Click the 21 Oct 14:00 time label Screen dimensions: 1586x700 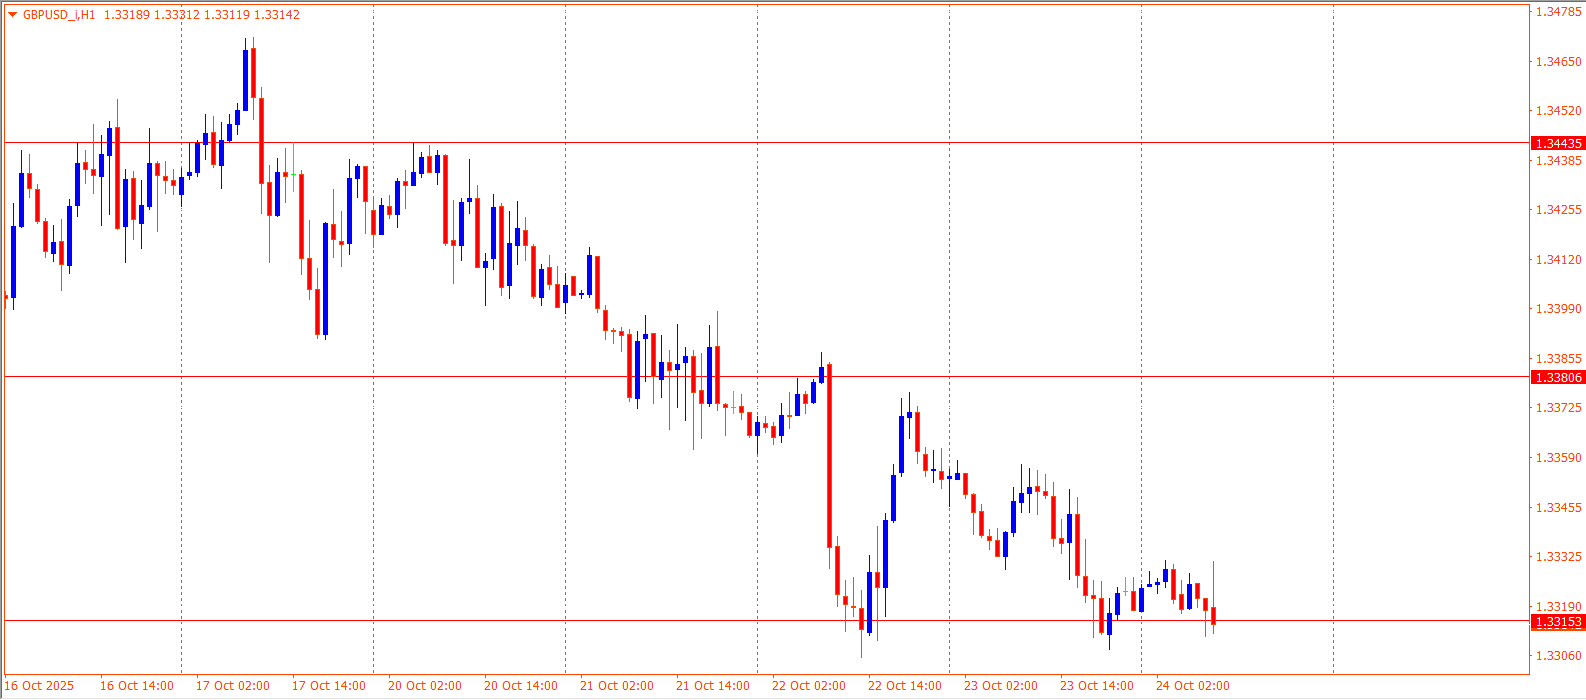713,686
